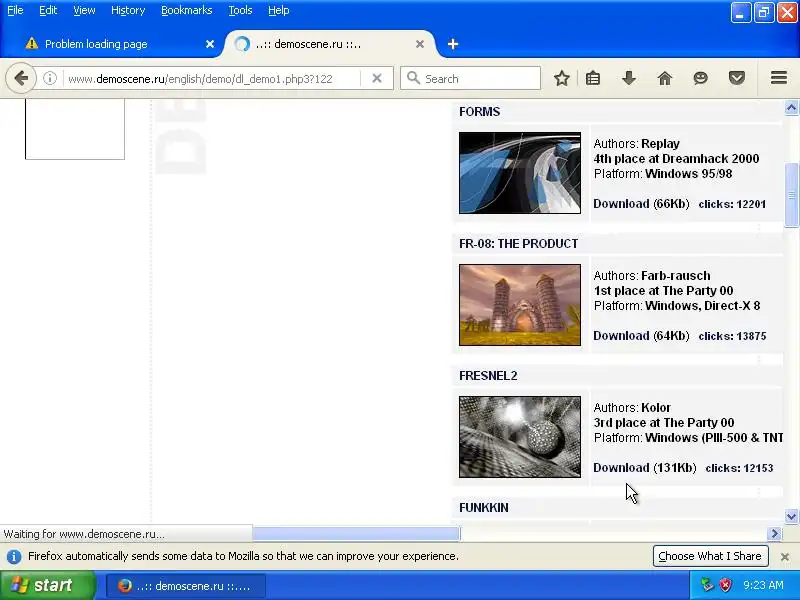Viewport: 800px width, 600px height.
Task: Open the Tools menu
Action: (x=240, y=10)
